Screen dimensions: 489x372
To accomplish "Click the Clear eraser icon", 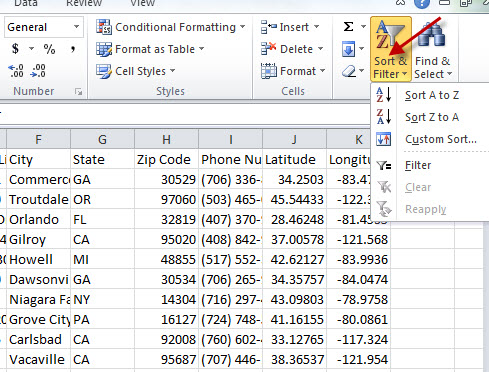I will (x=349, y=71).
